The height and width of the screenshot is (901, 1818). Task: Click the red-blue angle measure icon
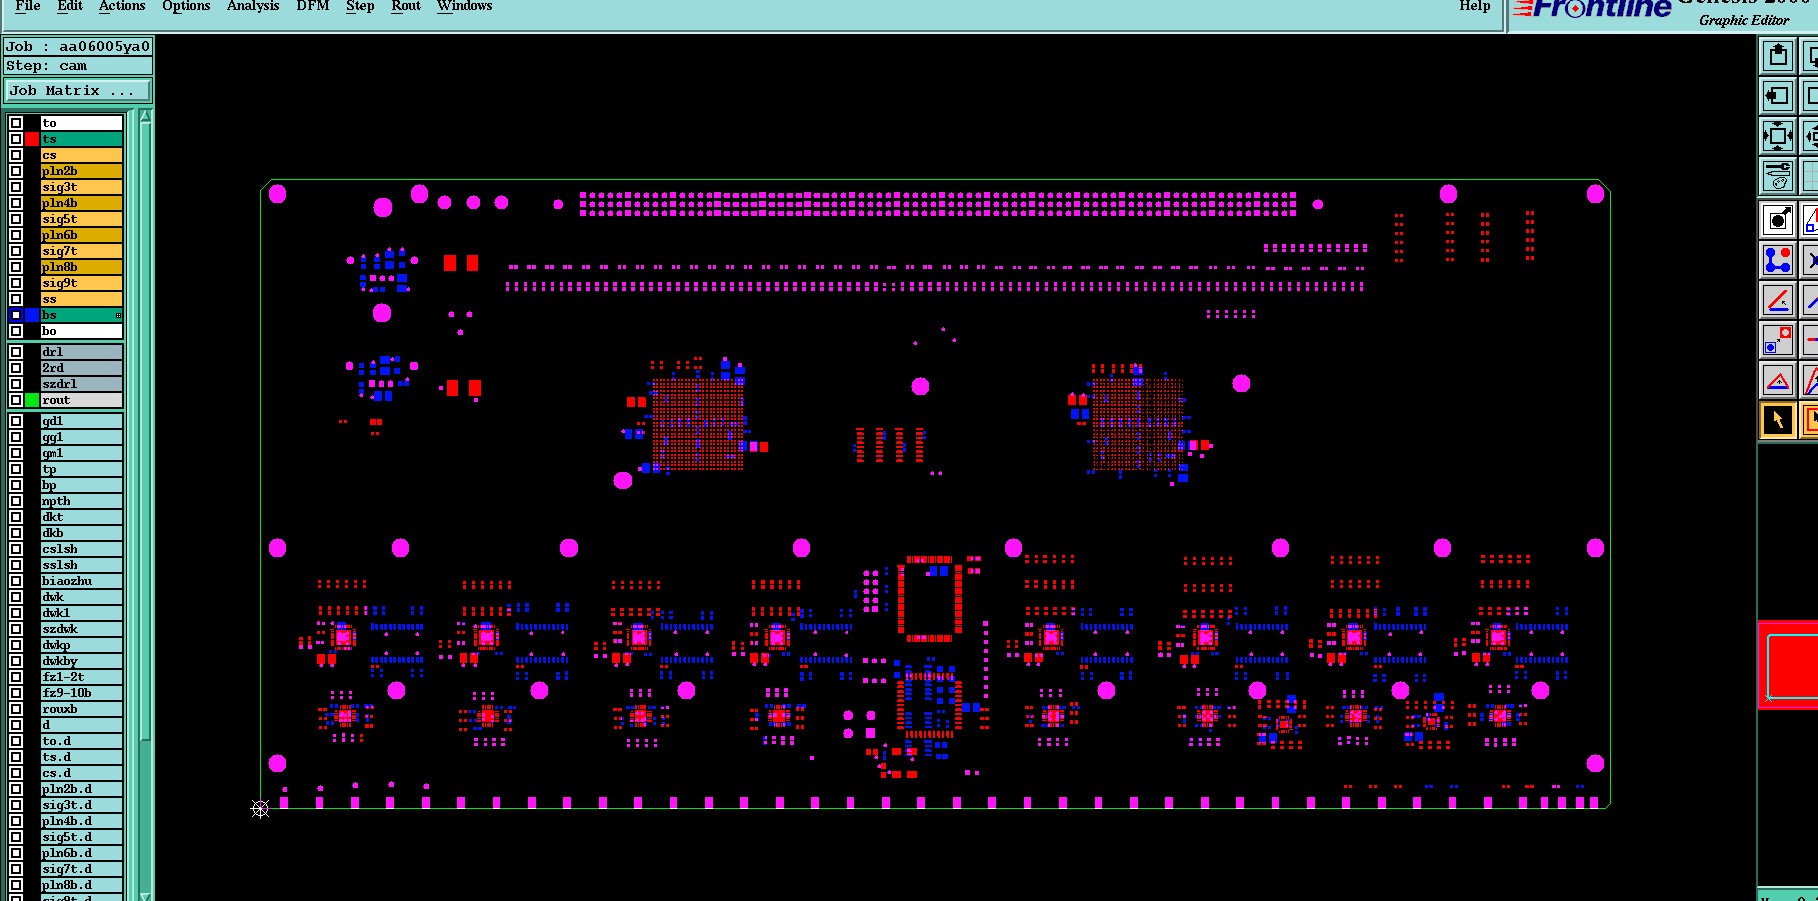tap(1777, 300)
